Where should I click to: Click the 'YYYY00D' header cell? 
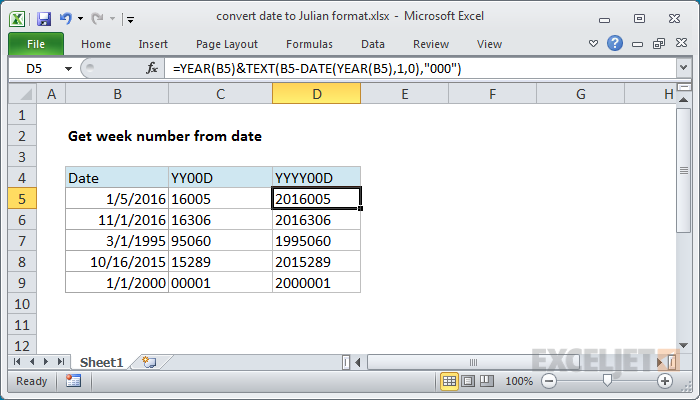[x=317, y=178]
